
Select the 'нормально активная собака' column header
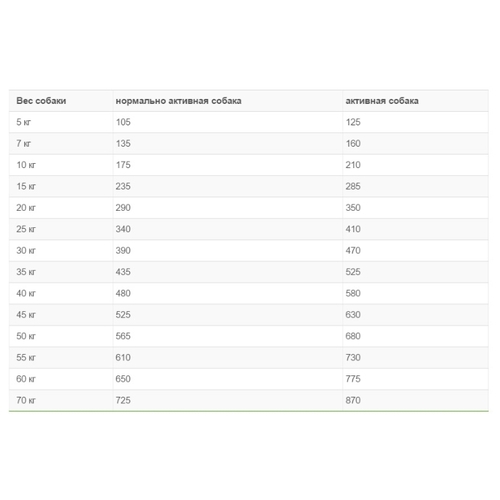[x=178, y=101]
